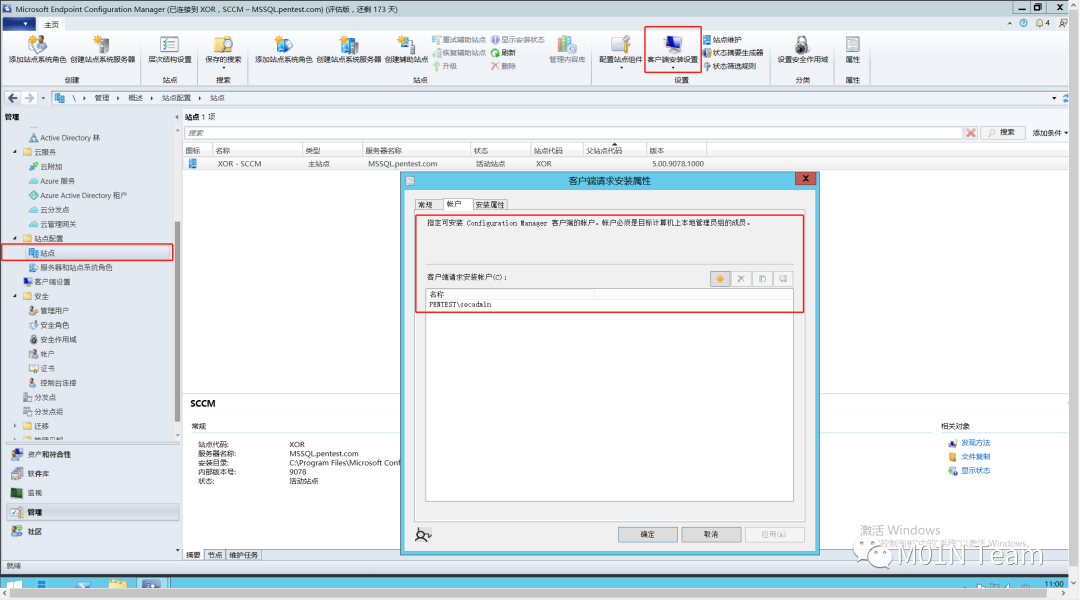Screen dimensions: 1080x600
Task: Select the 安全角色 tree node
Action: click(49, 325)
